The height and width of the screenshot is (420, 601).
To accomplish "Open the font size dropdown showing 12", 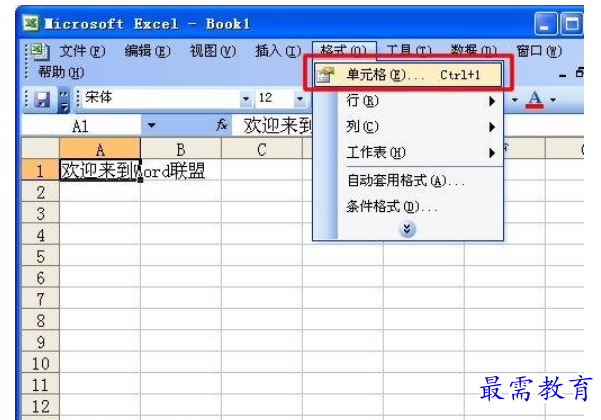I will (300, 99).
